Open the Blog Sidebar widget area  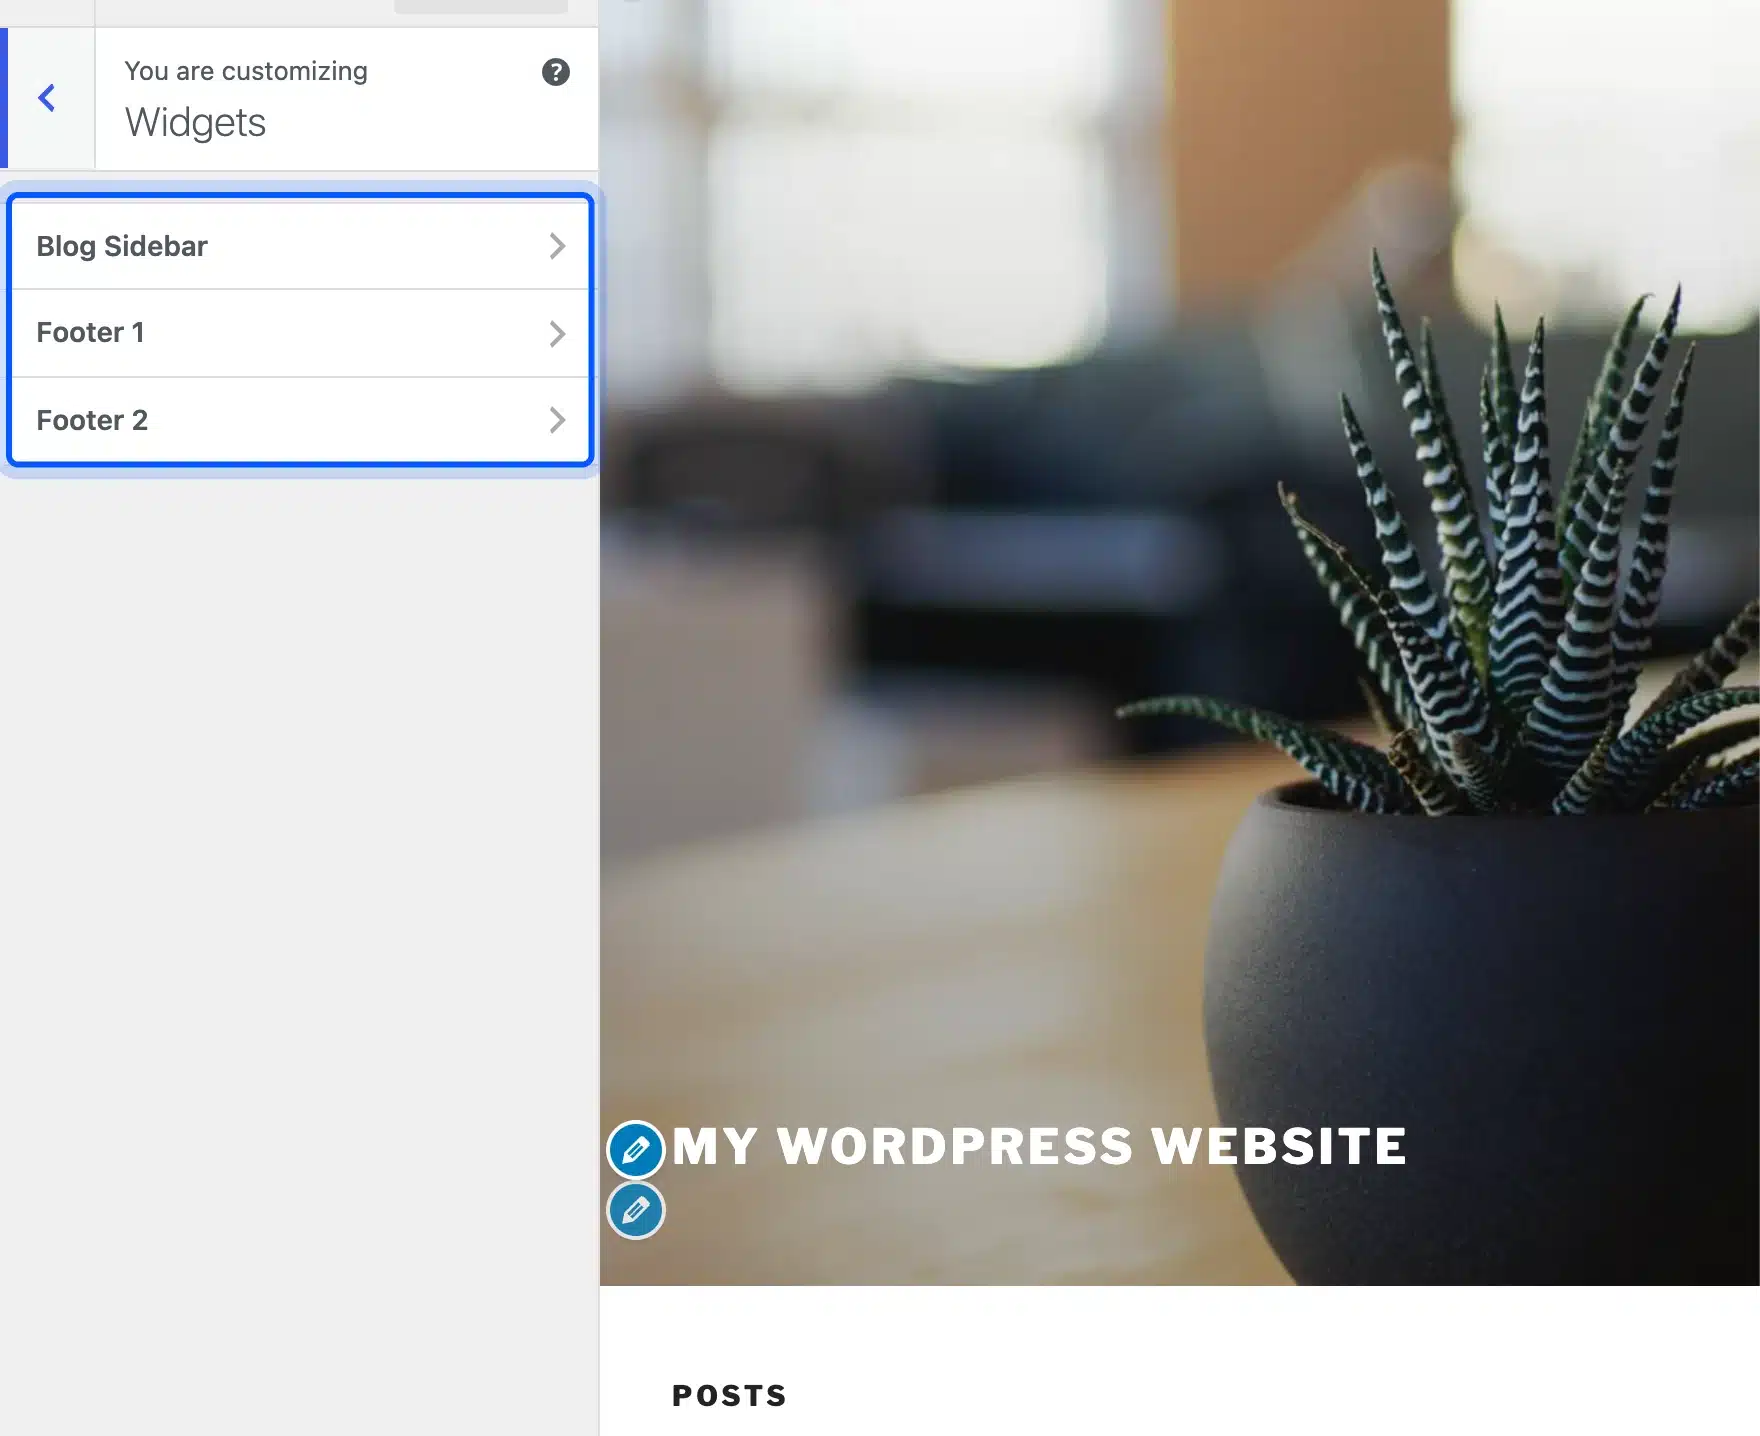click(x=300, y=246)
